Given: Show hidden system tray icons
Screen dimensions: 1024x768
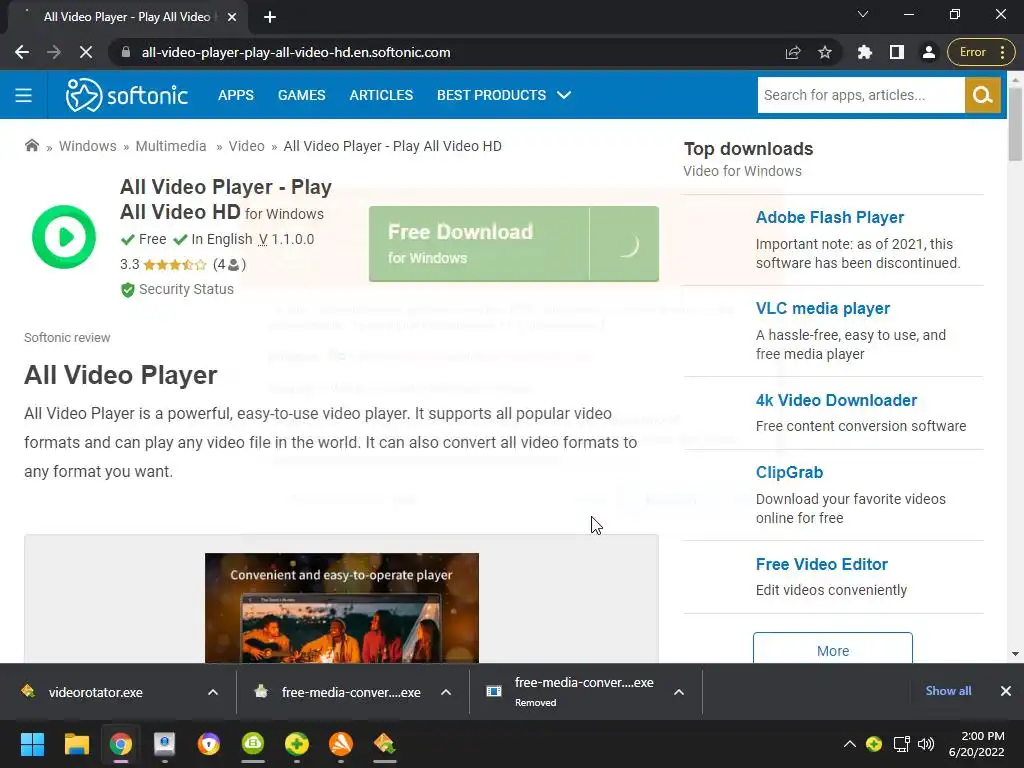Looking at the screenshot, I should [x=850, y=744].
